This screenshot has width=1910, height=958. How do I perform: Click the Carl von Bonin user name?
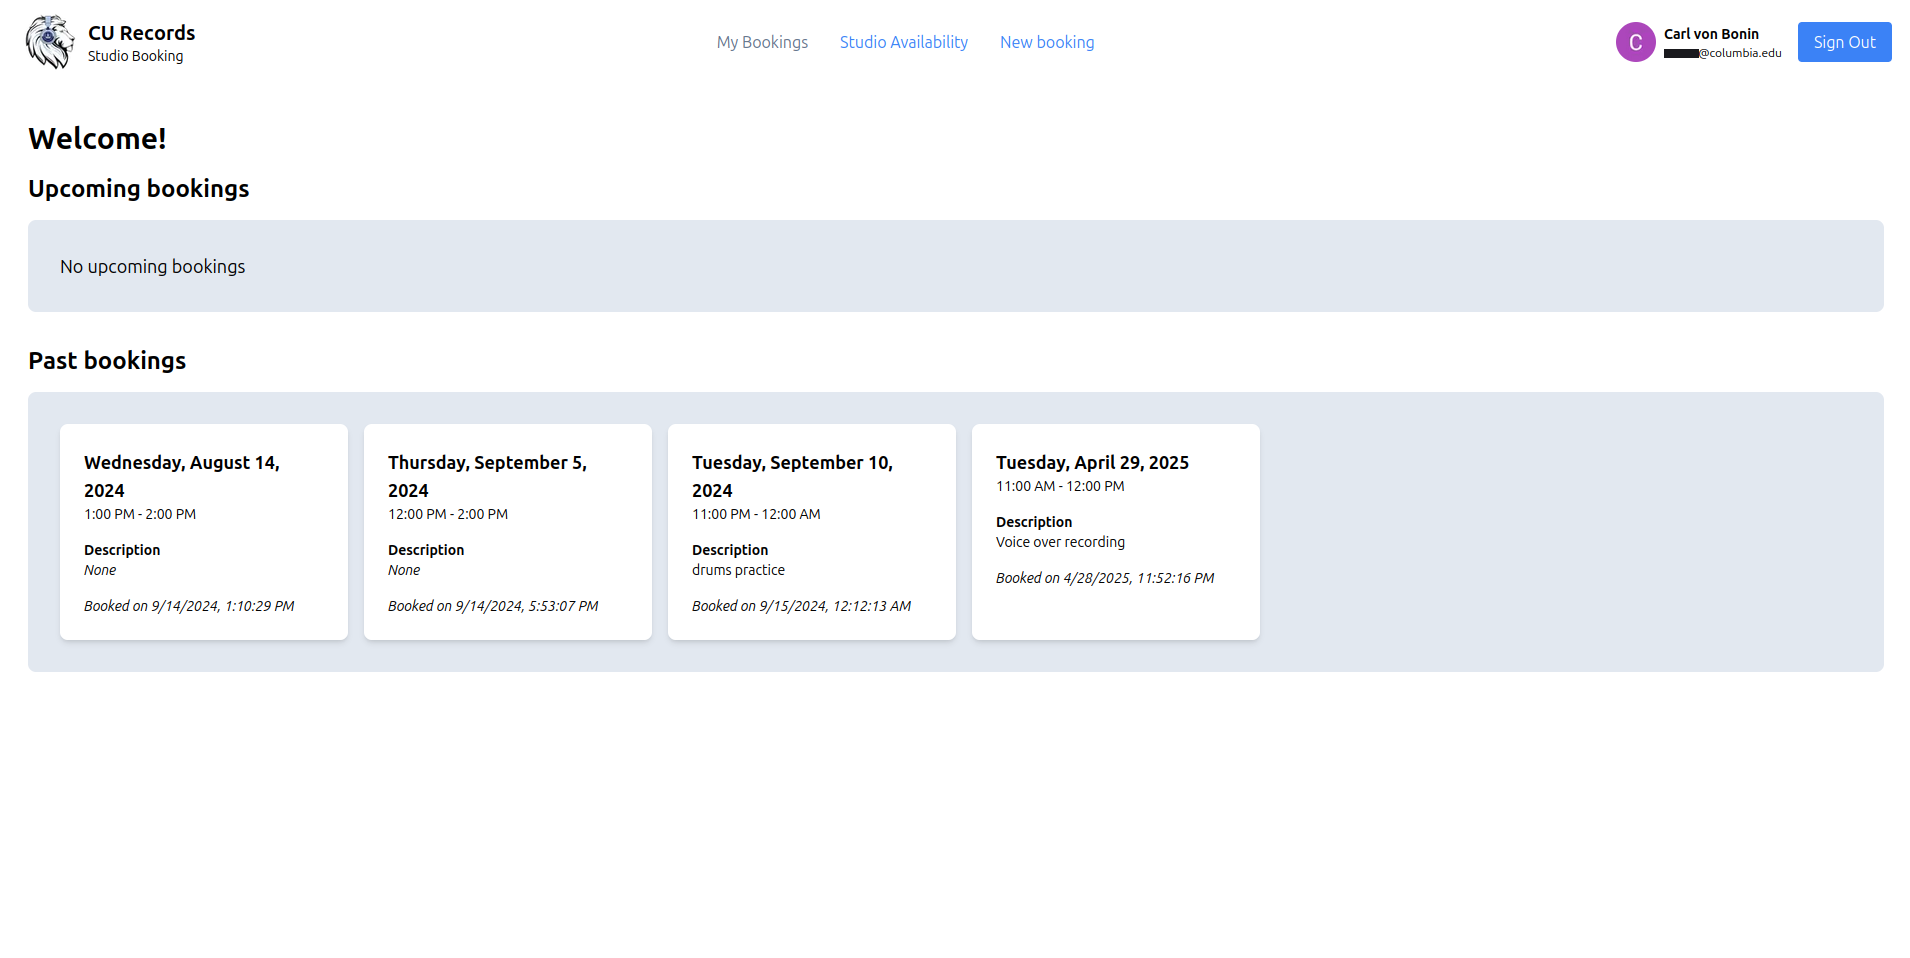pos(1711,34)
